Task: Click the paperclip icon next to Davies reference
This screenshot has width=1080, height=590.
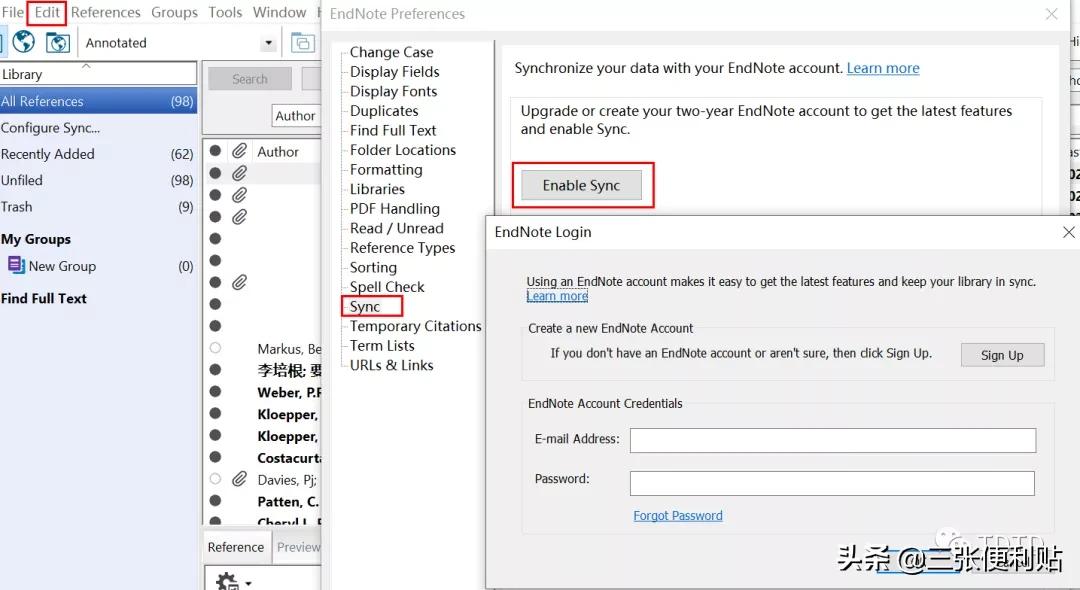Action: point(238,479)
